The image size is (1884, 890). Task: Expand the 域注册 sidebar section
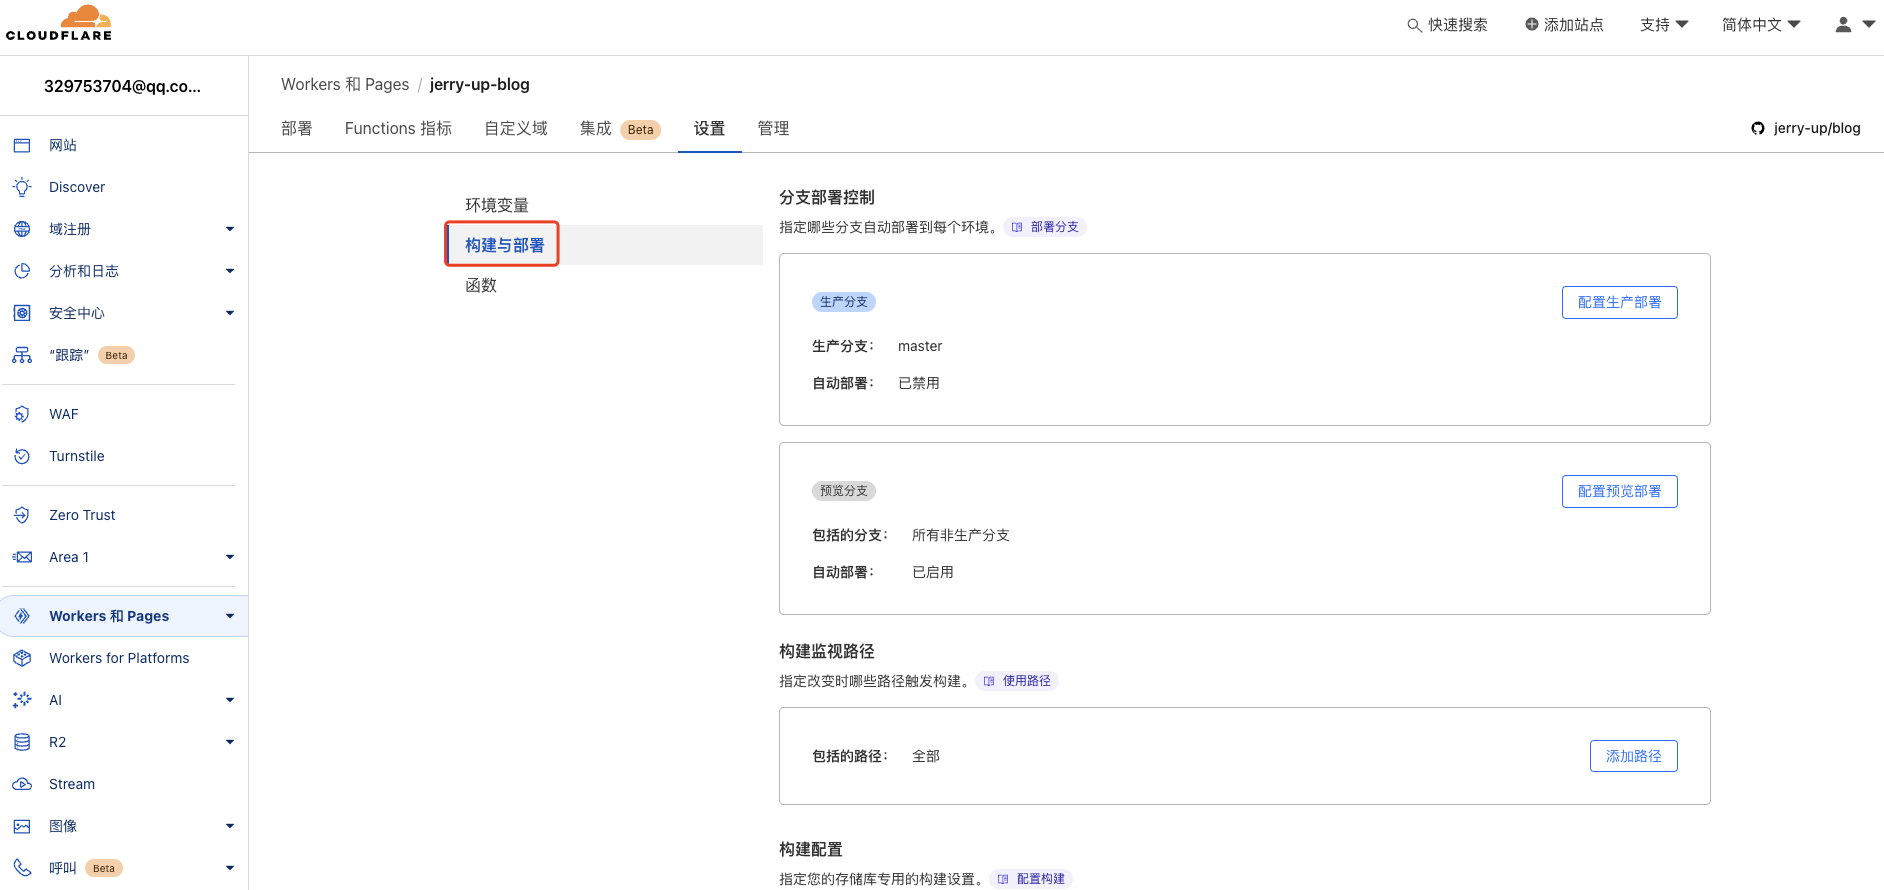pos(230,229)
